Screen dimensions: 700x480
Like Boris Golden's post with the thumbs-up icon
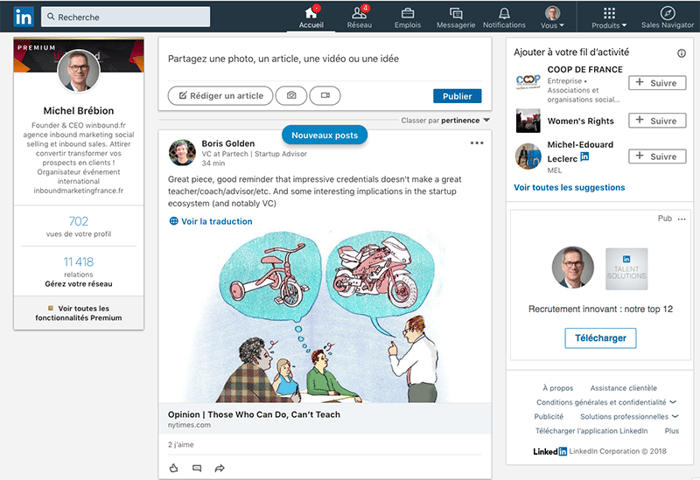[174, 468]
